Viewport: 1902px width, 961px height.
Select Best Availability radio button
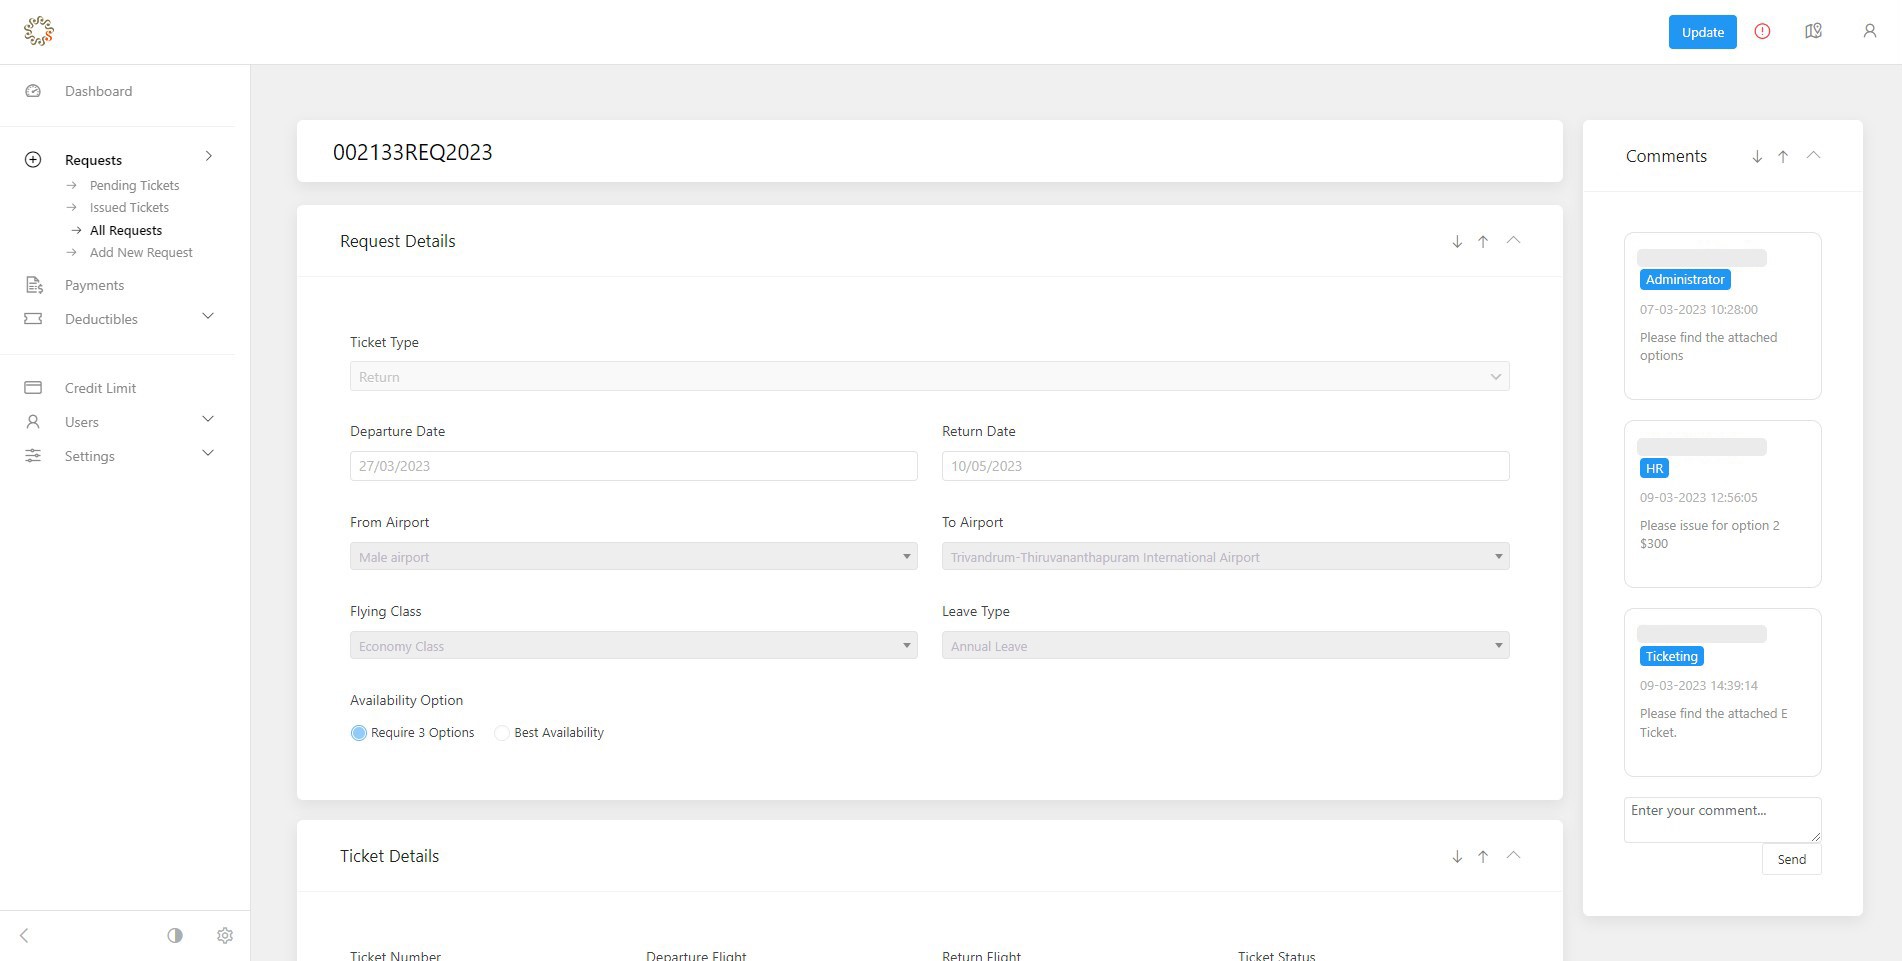pyautogui.click(x=502, y=733)
